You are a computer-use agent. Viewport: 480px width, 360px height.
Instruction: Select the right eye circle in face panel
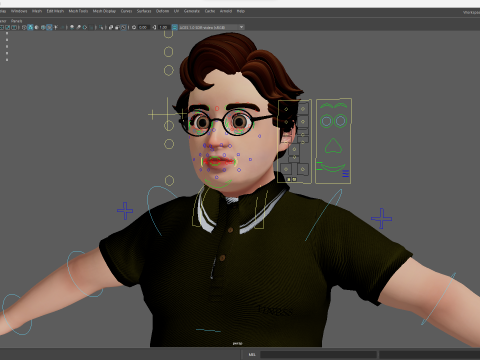coord(341,121)
